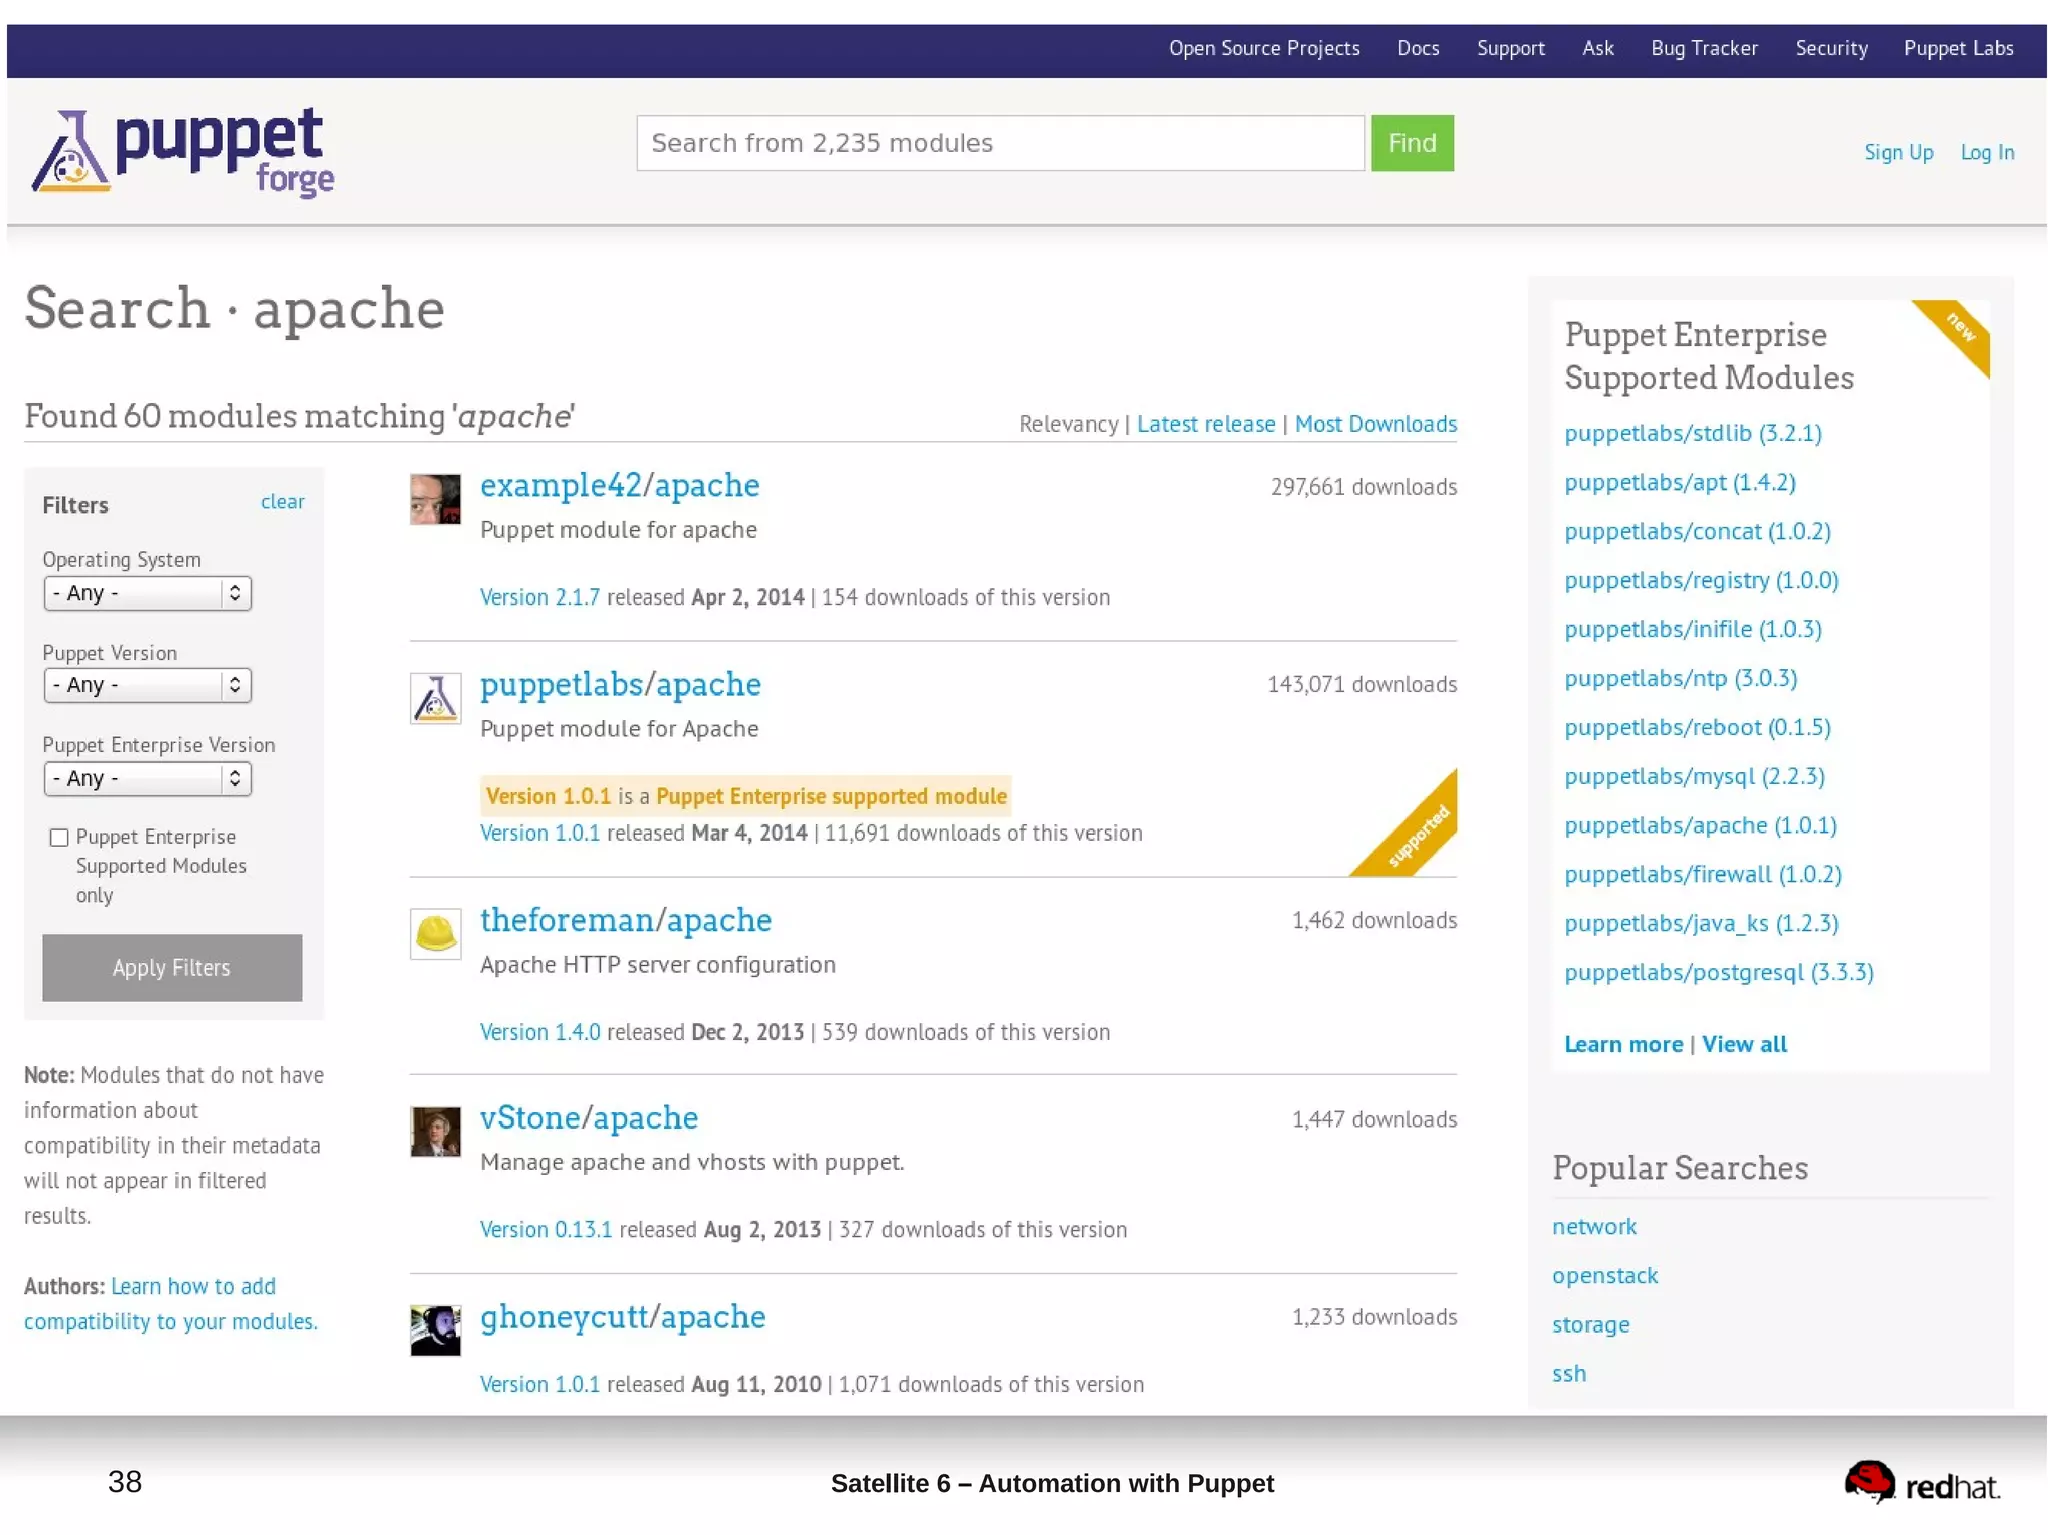Clear the filters with the clear link
The width and height of the screenshot is (2048, 1535).
[282, 502]
